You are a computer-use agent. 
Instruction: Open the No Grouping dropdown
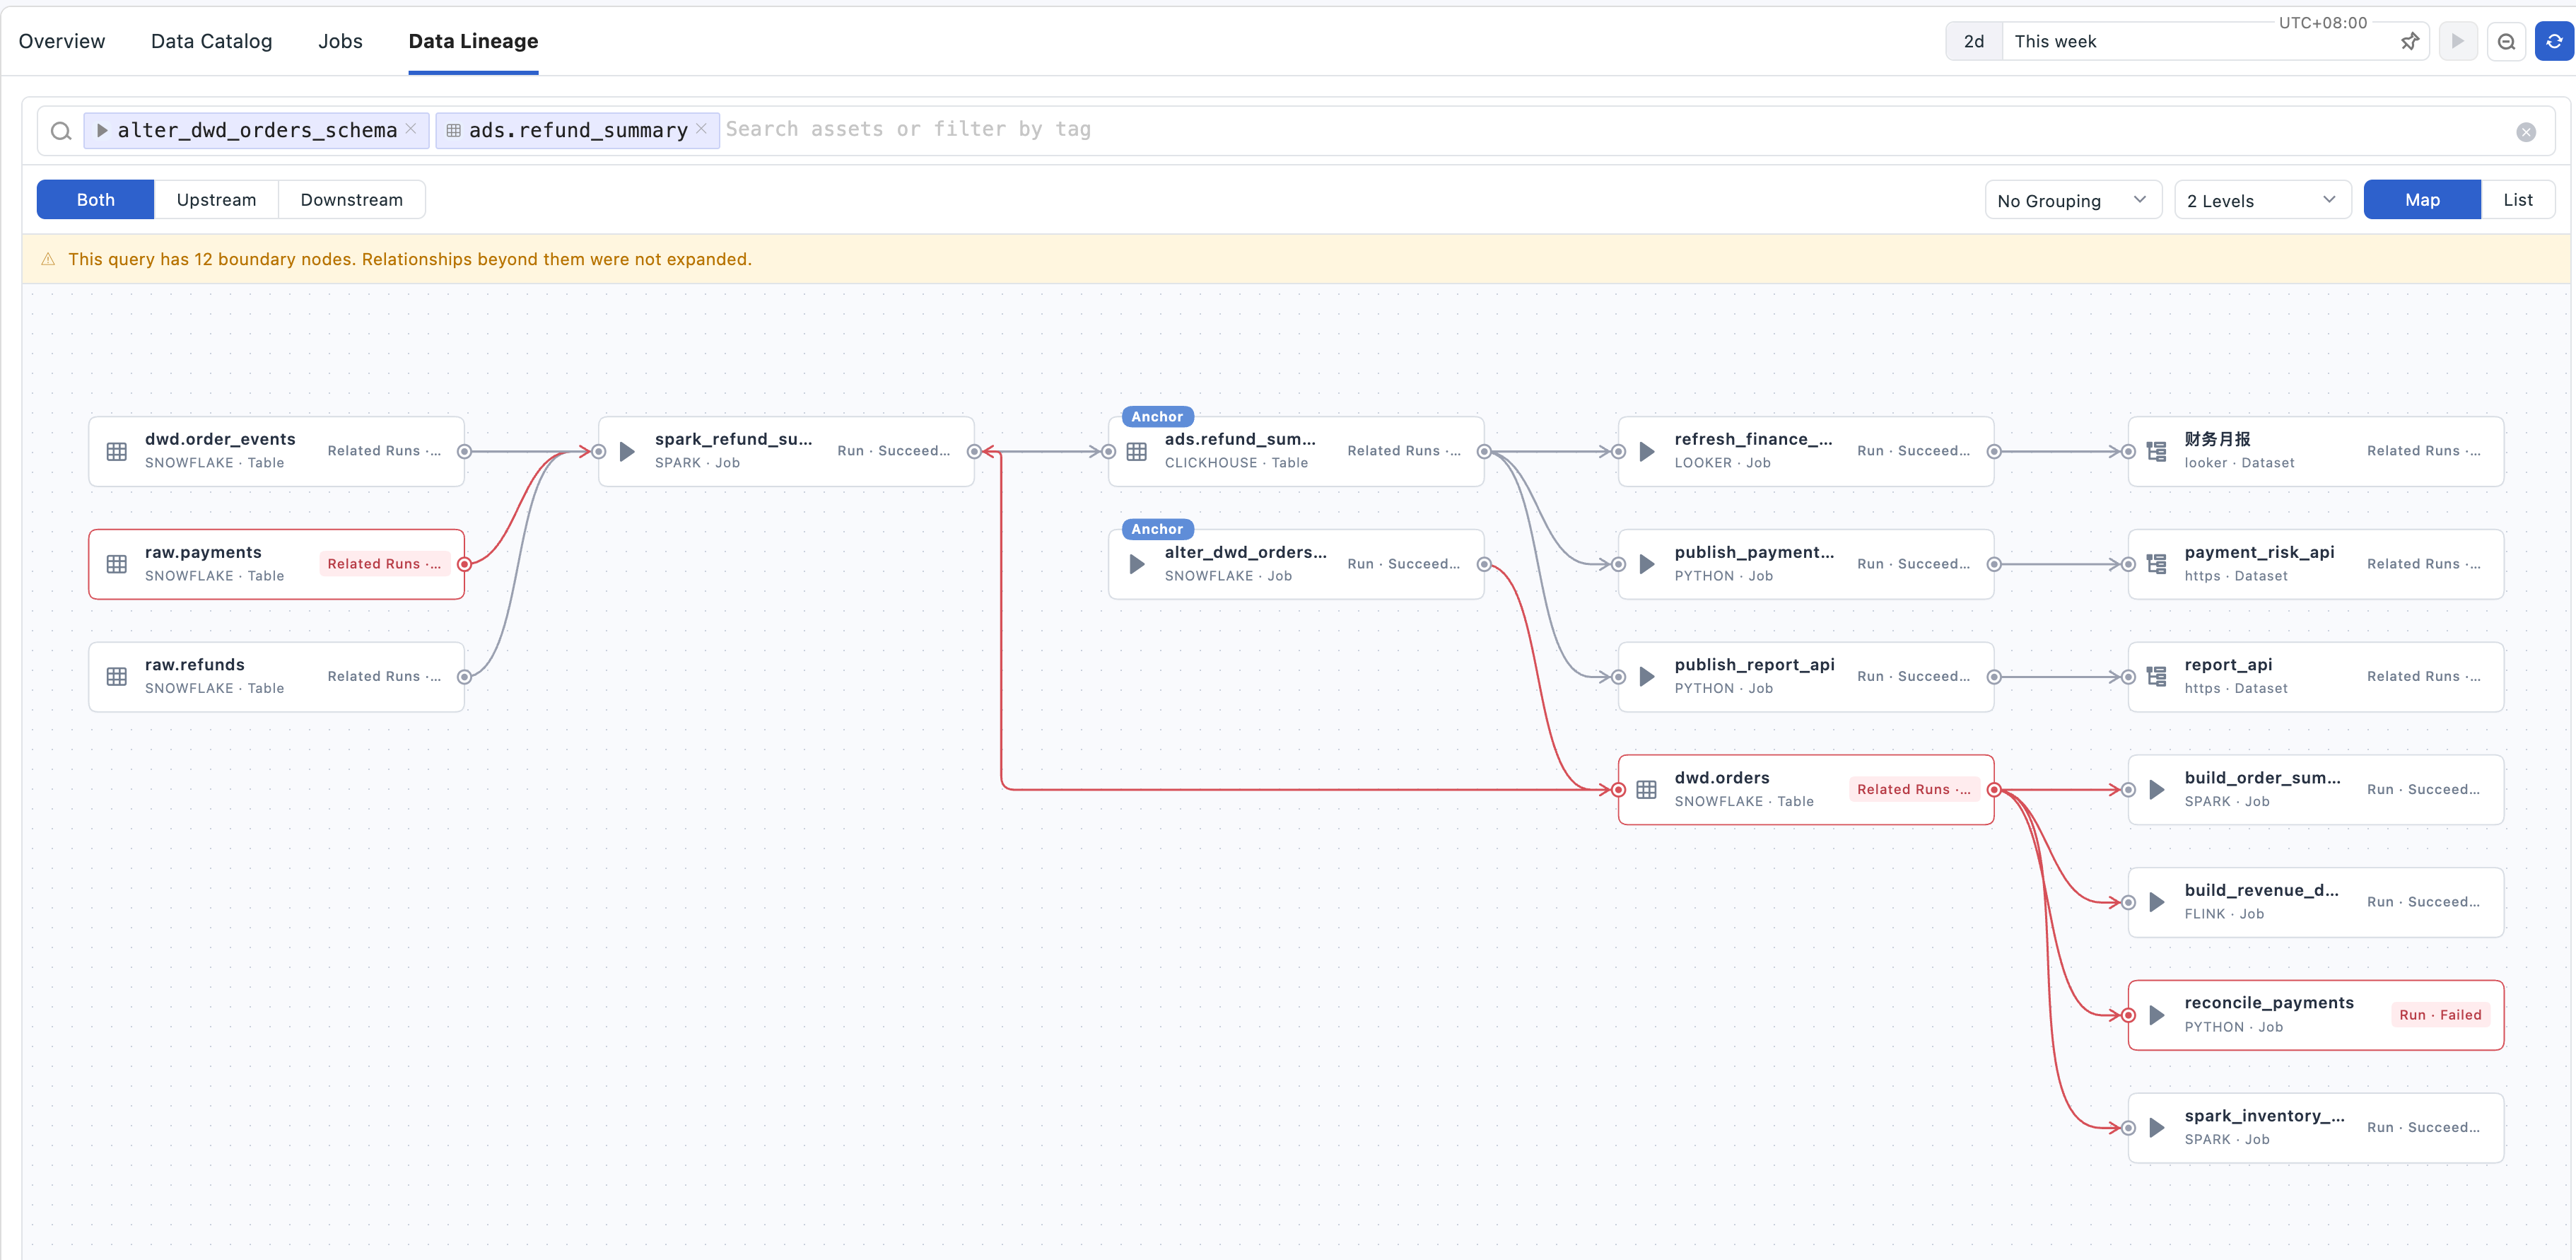[x=2073, y=200]
